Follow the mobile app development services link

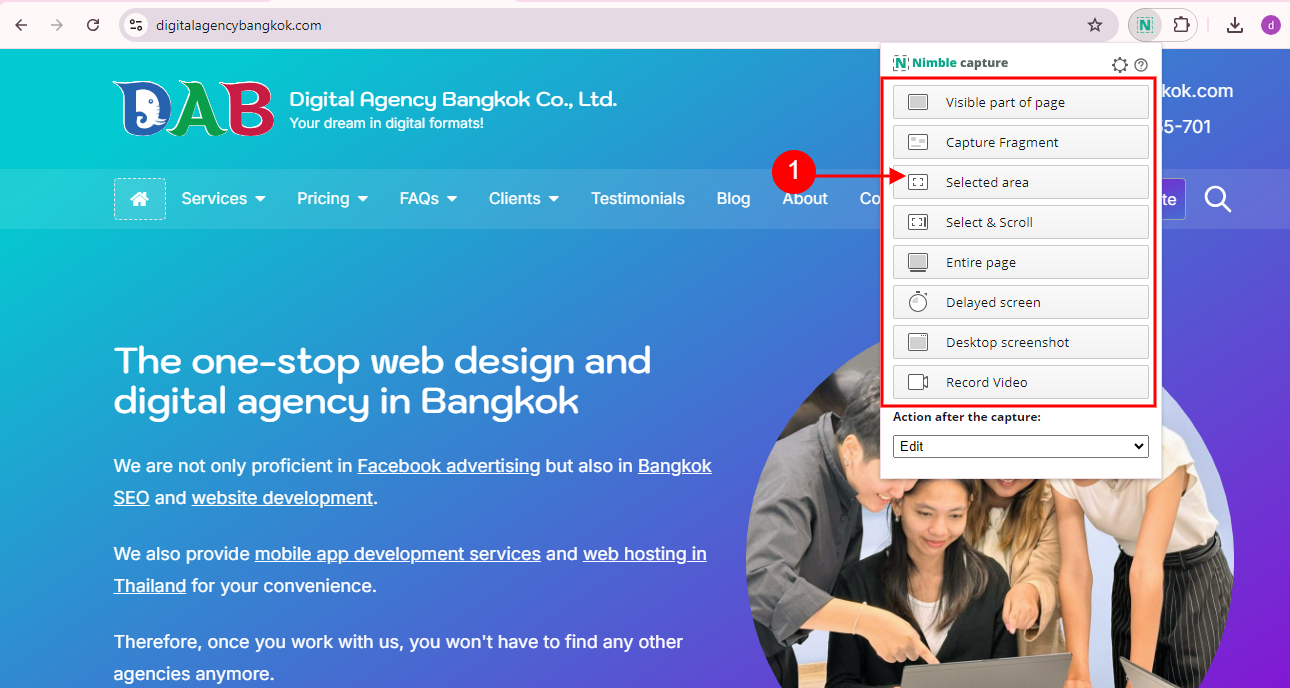click(x=398, y=554)
